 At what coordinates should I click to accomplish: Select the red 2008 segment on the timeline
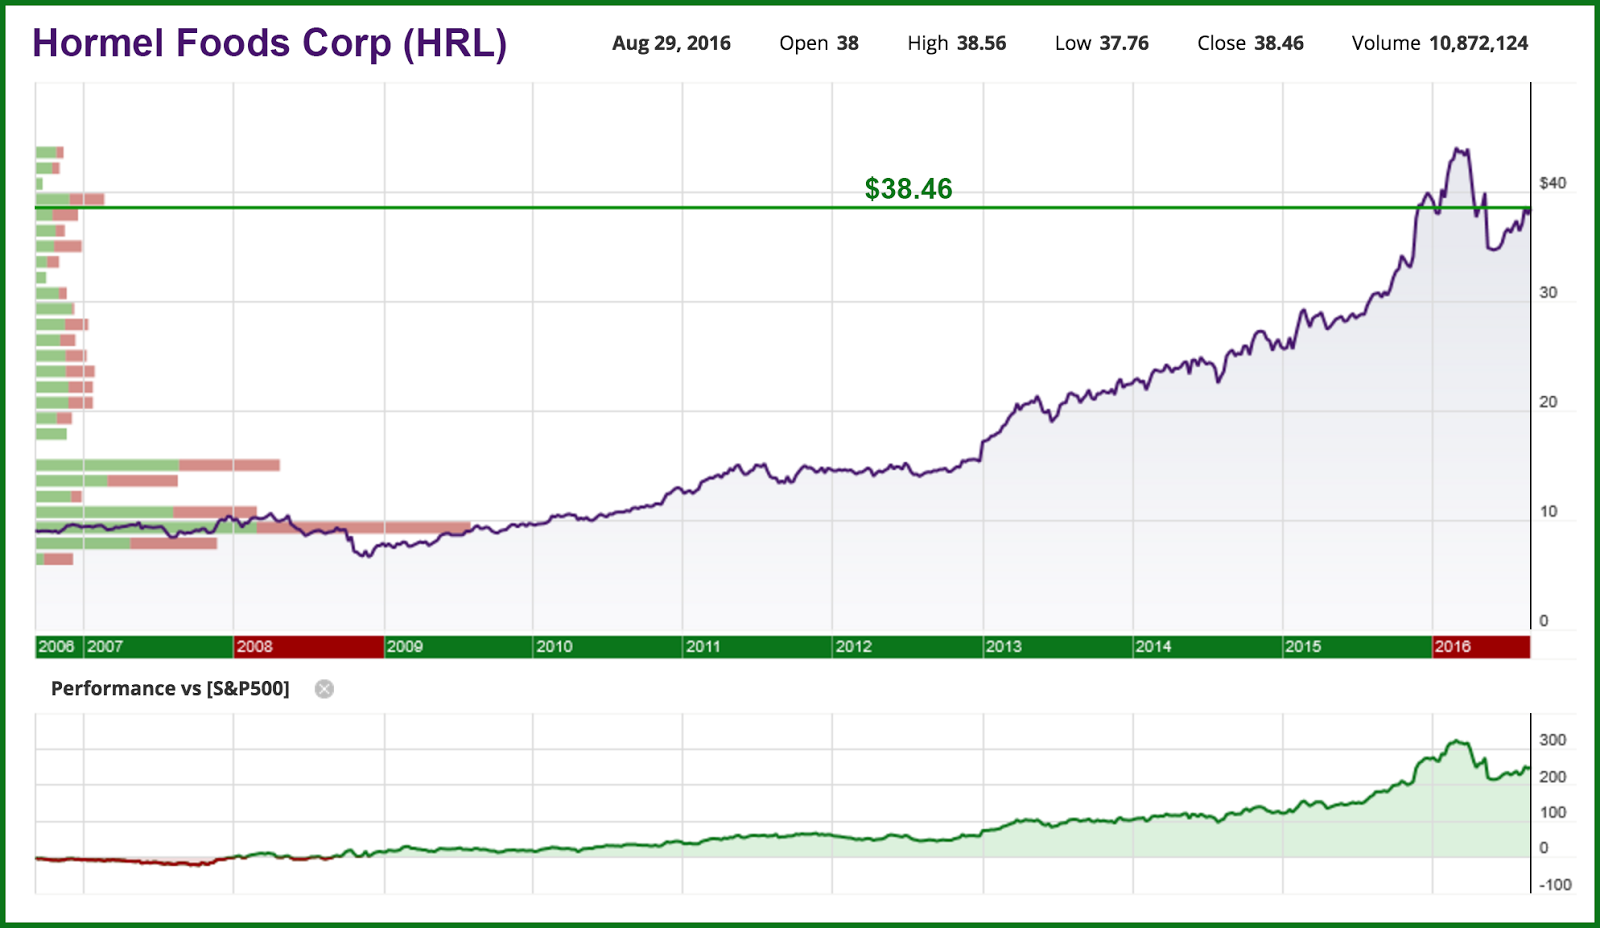tap(307, 647)
